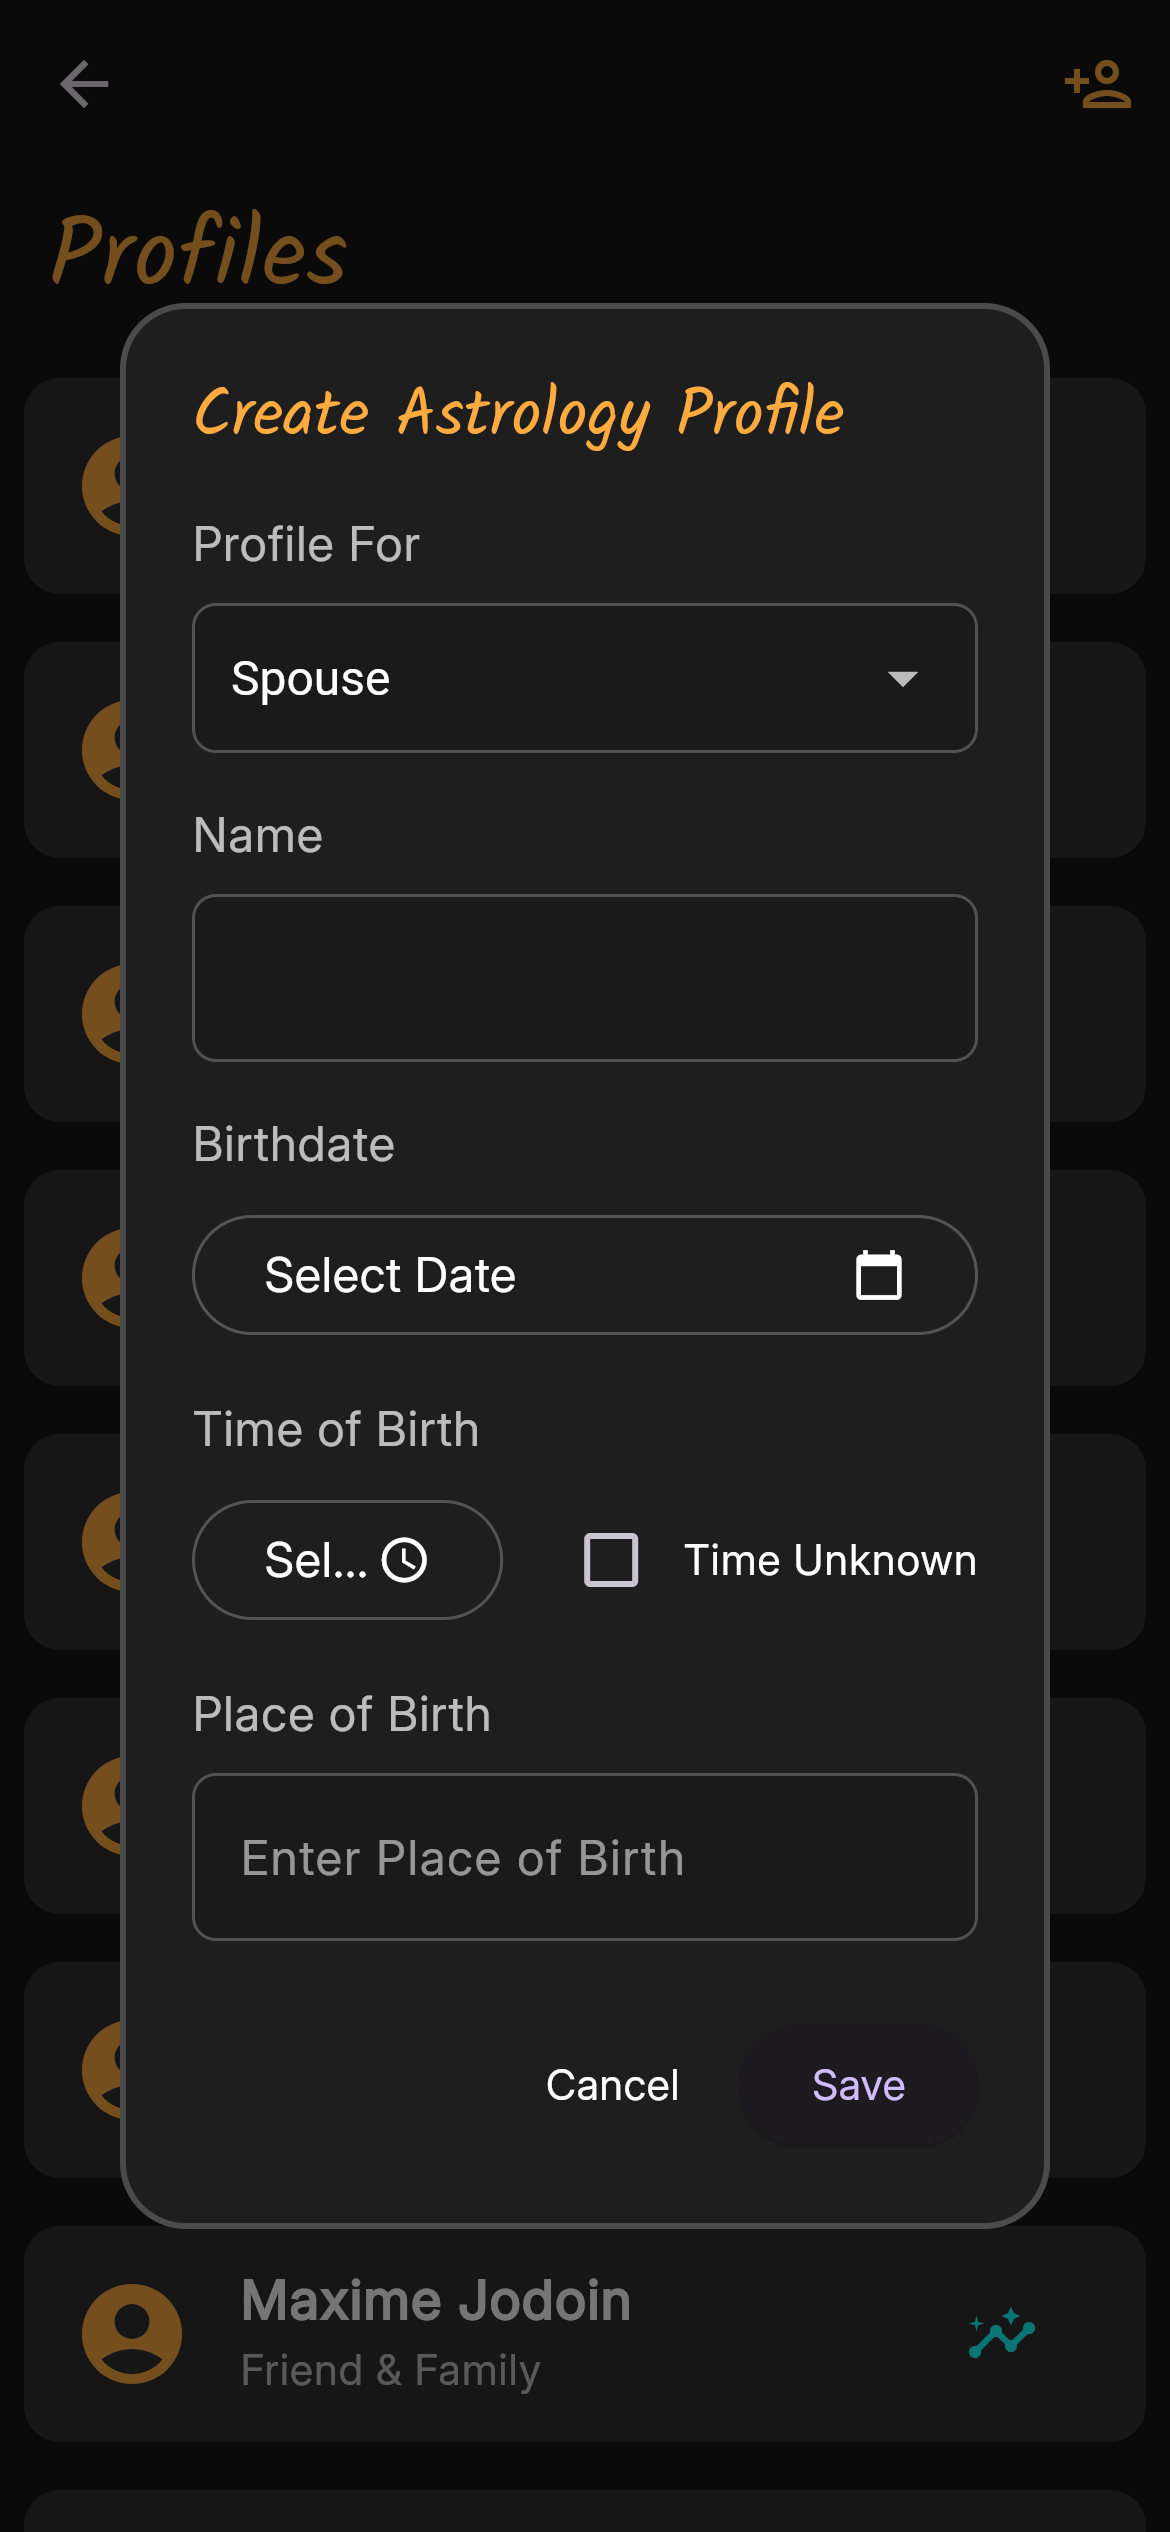1170x2532 pixels.
Task: Tap the add new profile icon
Action: click(x=1097, y=85)
